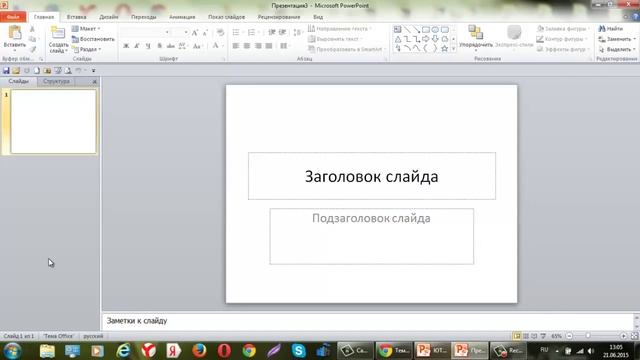Align text left

pos(236,46)
